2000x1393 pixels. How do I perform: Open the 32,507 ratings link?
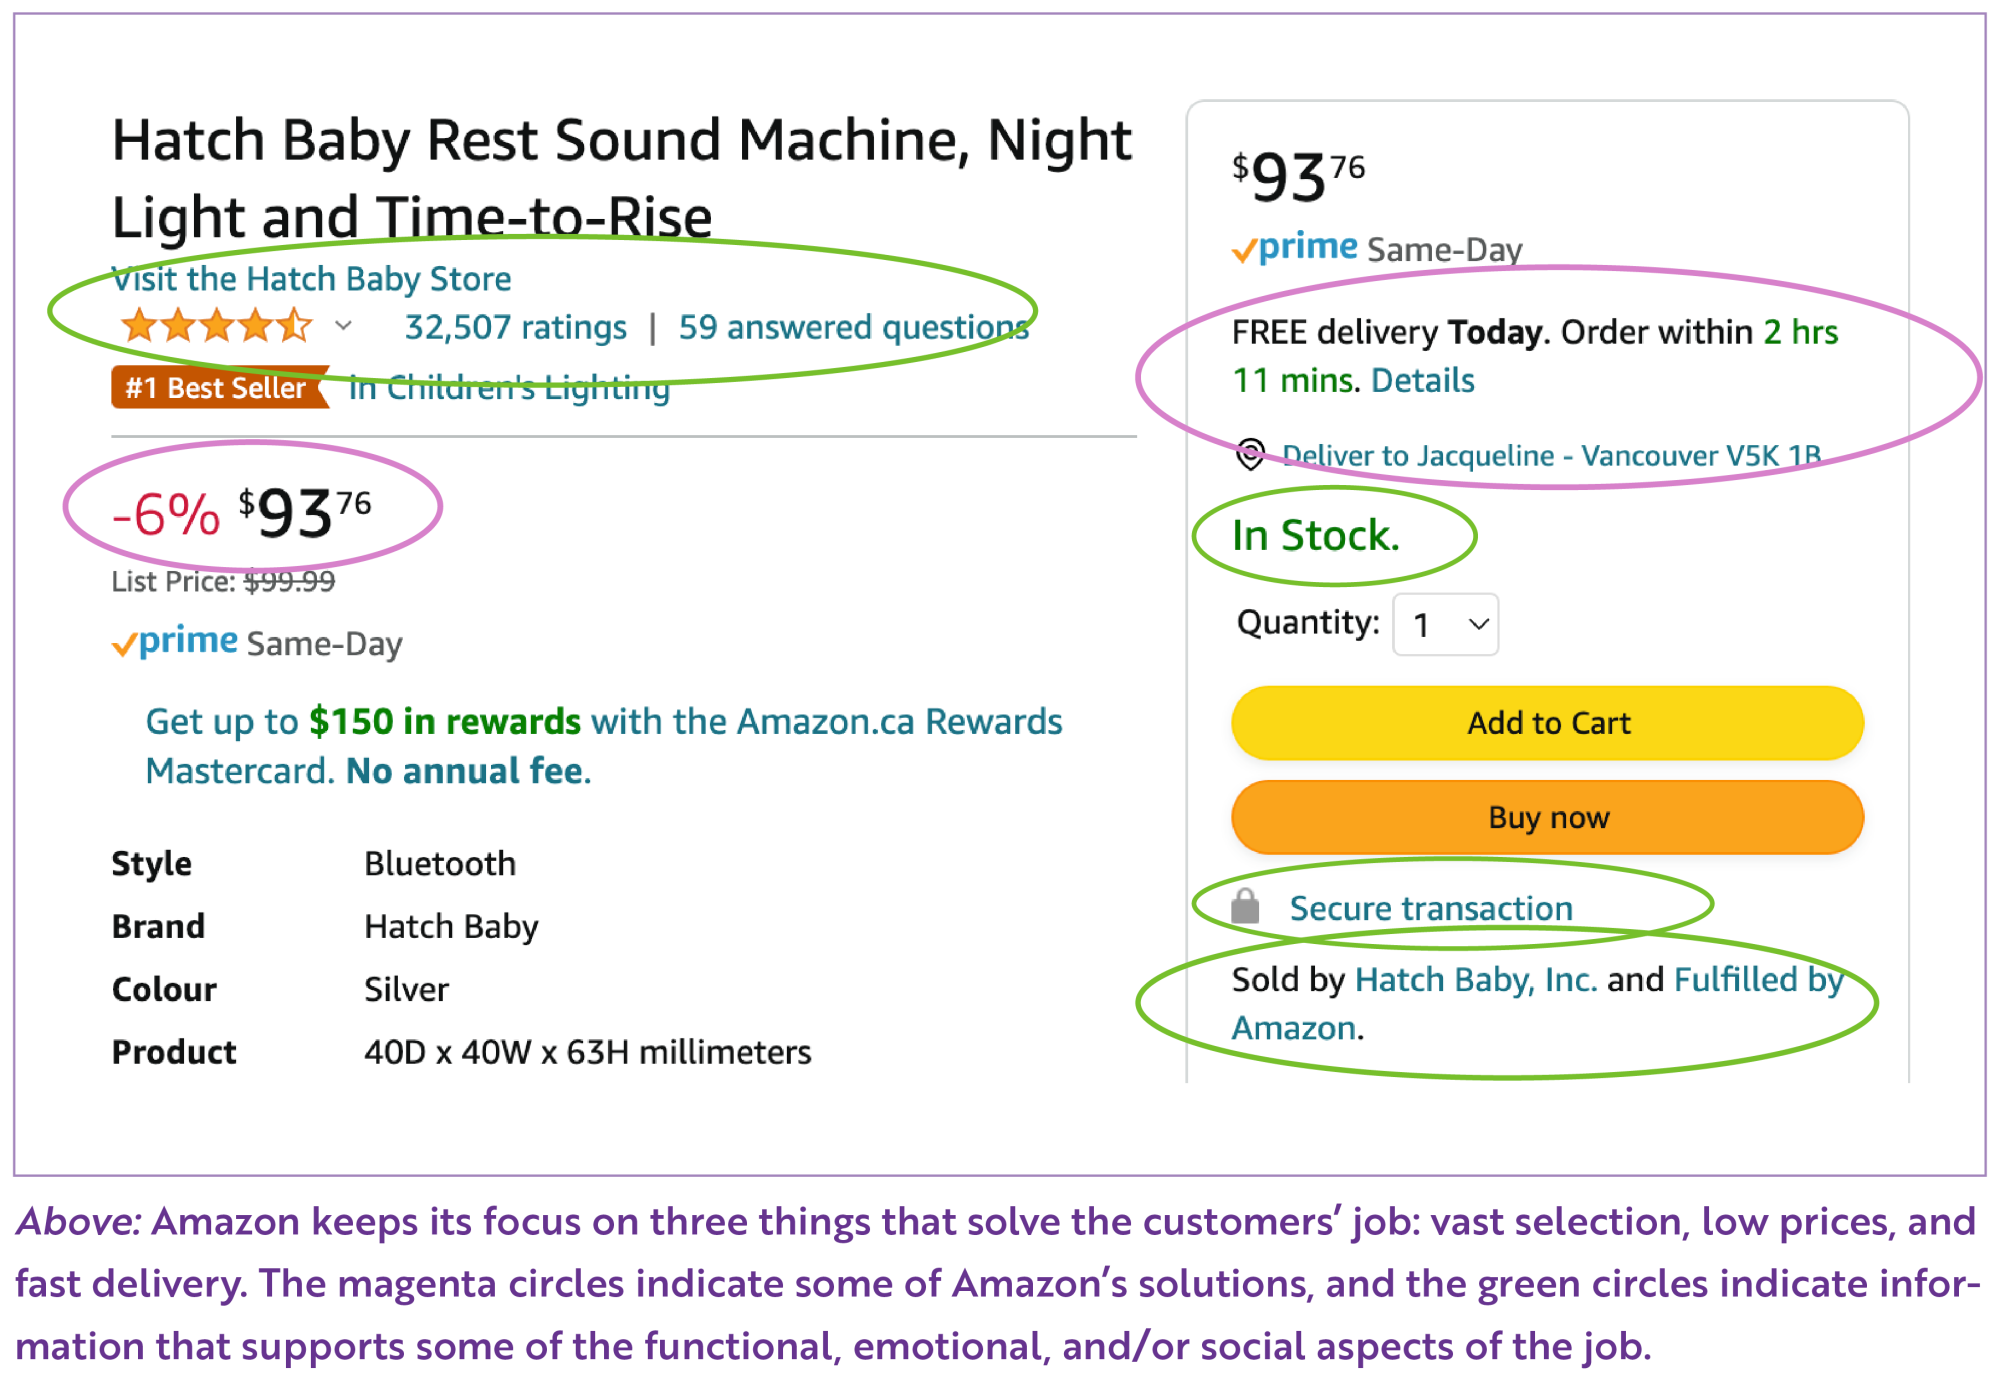click(515, 326)
